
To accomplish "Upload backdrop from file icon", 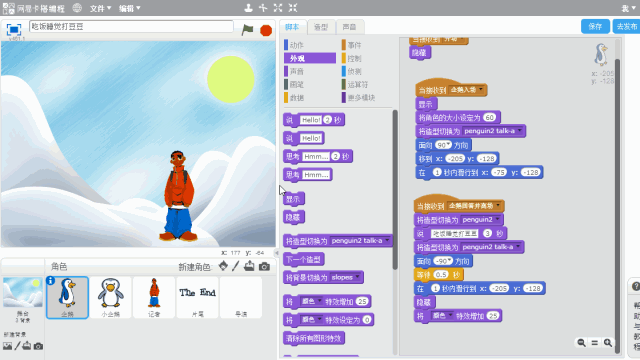I will coord(27,346).
